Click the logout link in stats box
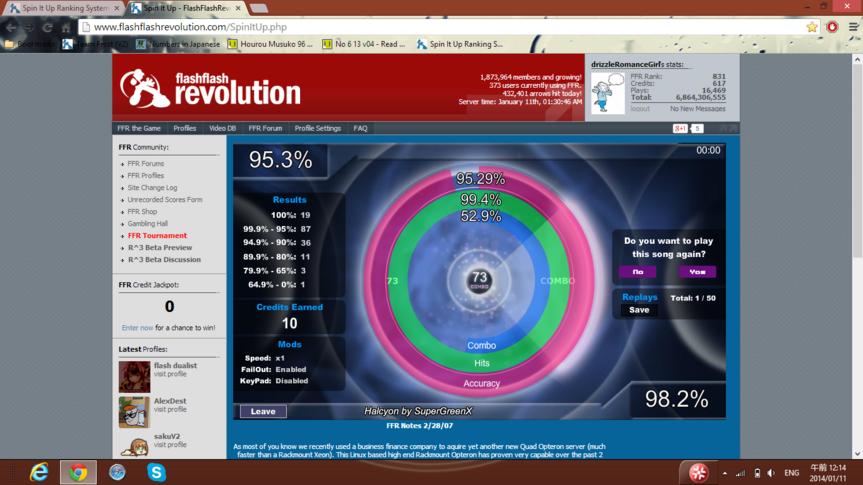 tap(640, 109)
